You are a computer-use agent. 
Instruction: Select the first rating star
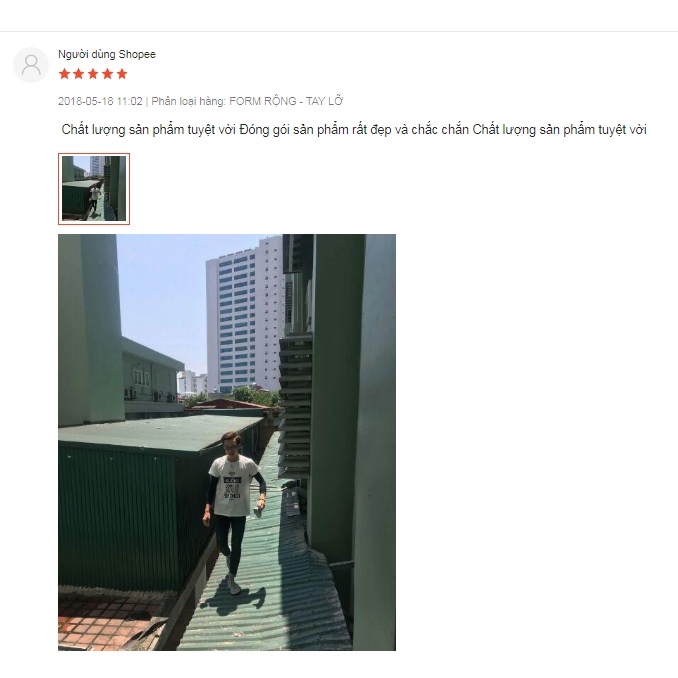point(64,74)
